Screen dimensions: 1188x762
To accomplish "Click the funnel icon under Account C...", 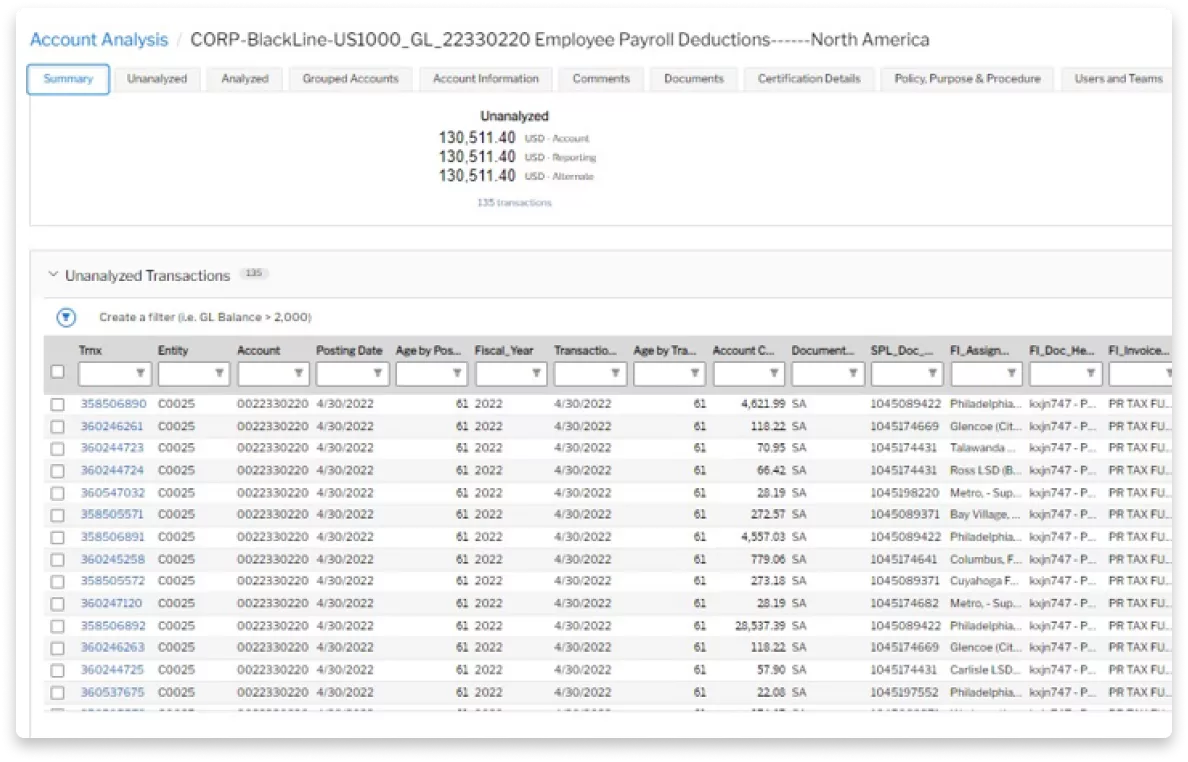I will [774, 373].
